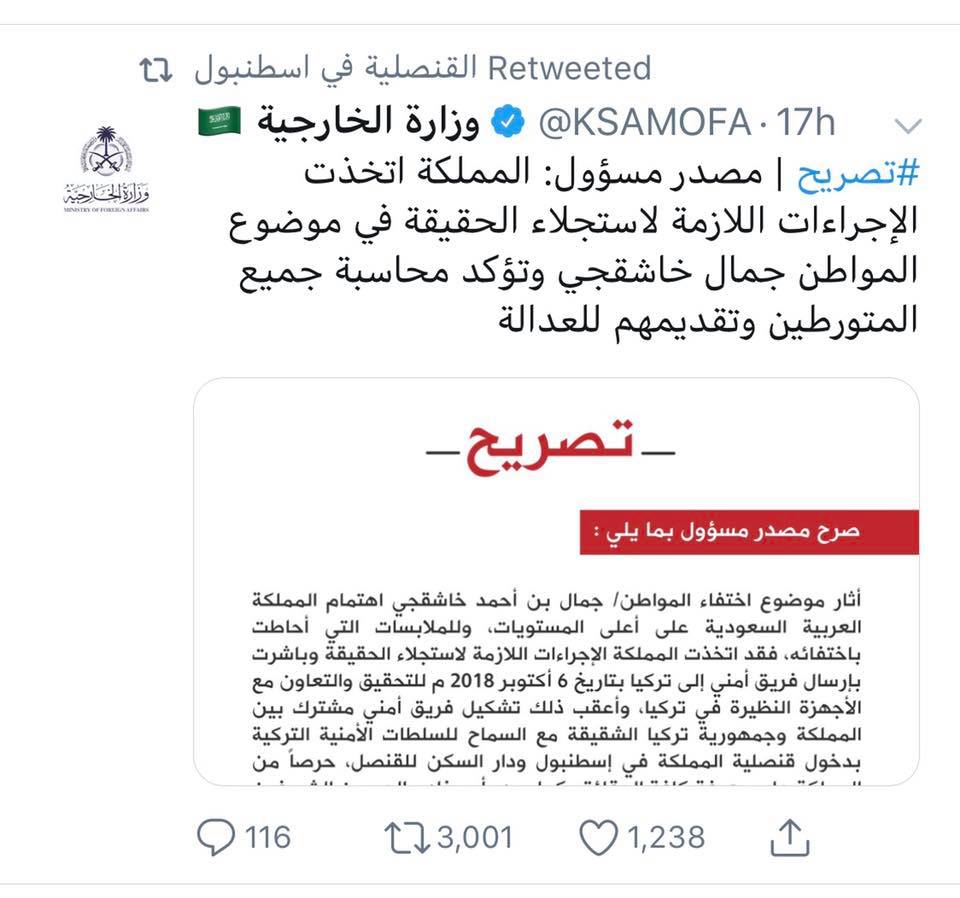Click the 17h timestamp
The image size is (960, 898).
pyautogui.click(x=806, y=121)
